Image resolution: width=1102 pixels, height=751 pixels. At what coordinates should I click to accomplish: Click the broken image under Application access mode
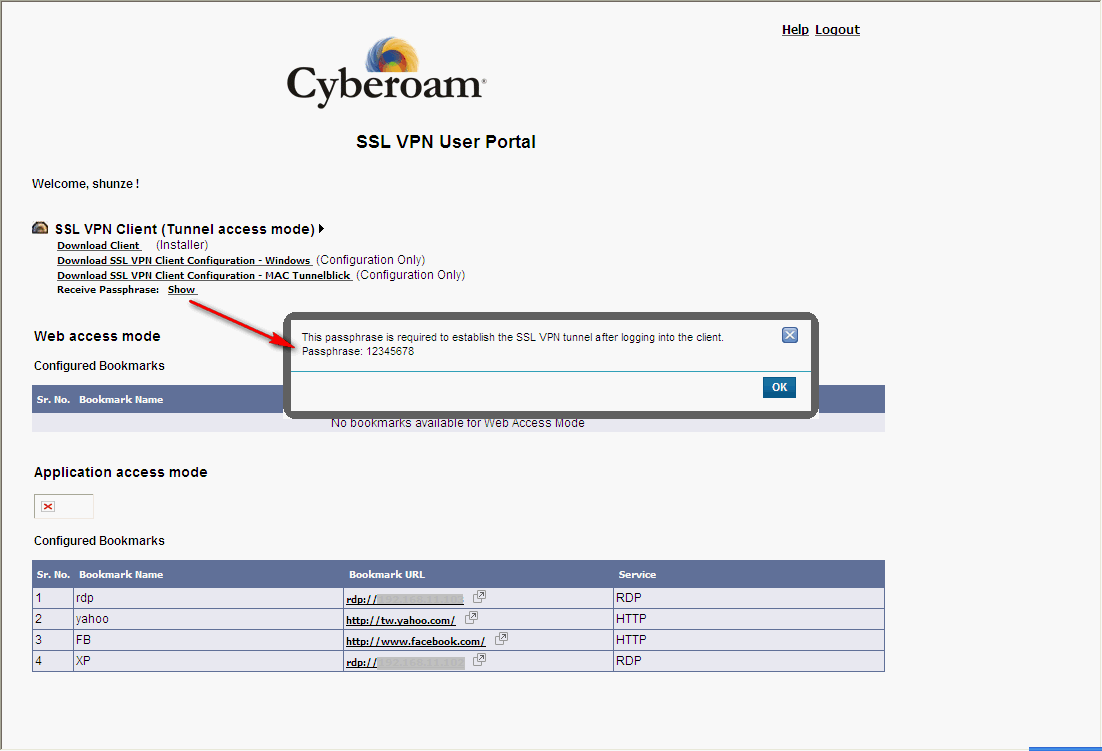[63, 507]
